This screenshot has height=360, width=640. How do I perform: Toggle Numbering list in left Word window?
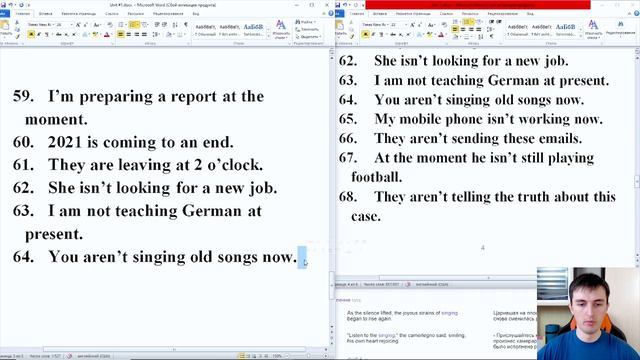point(133,25)
